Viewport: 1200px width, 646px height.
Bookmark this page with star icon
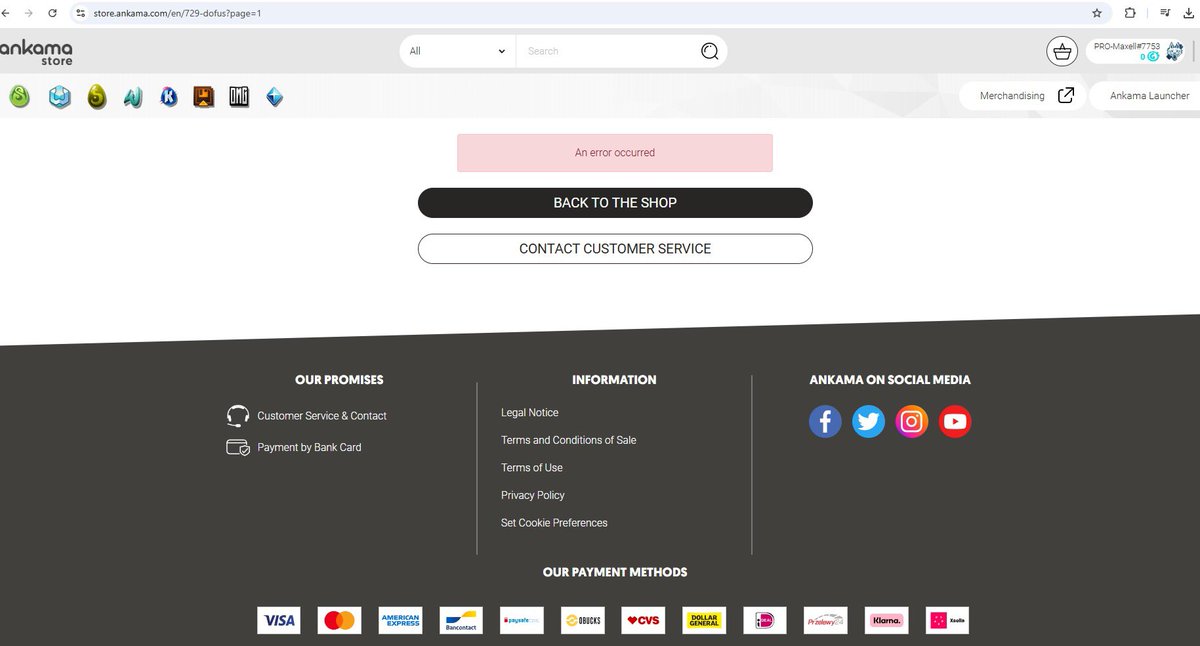click(x=1097, y=13)
